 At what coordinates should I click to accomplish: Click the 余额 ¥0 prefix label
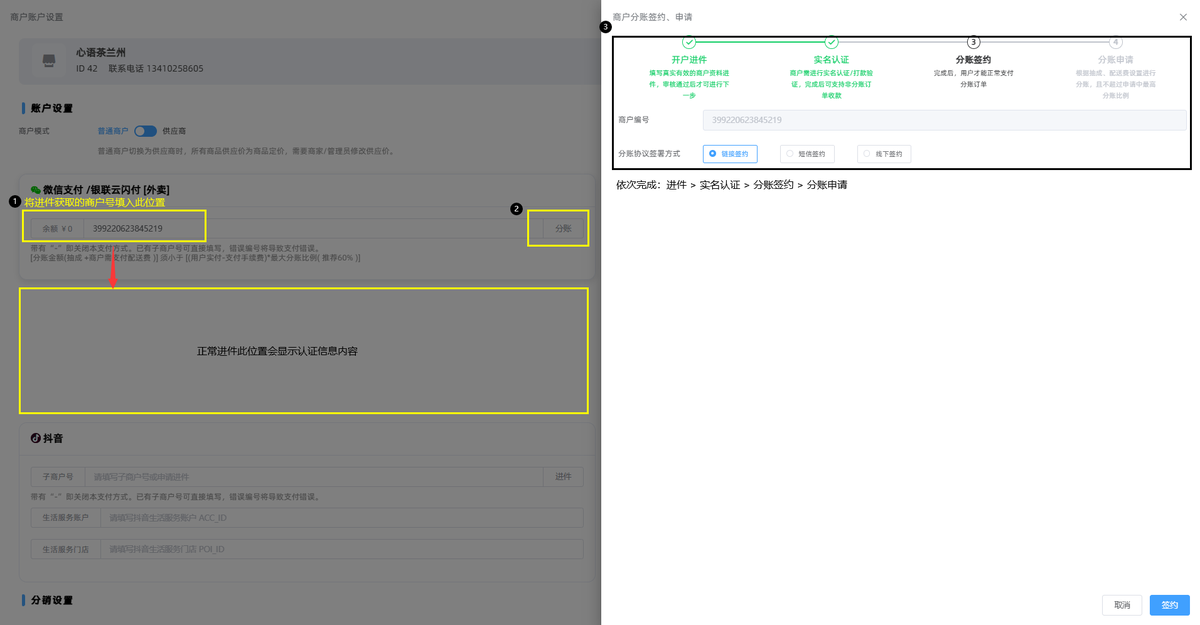tap(57, 228)
